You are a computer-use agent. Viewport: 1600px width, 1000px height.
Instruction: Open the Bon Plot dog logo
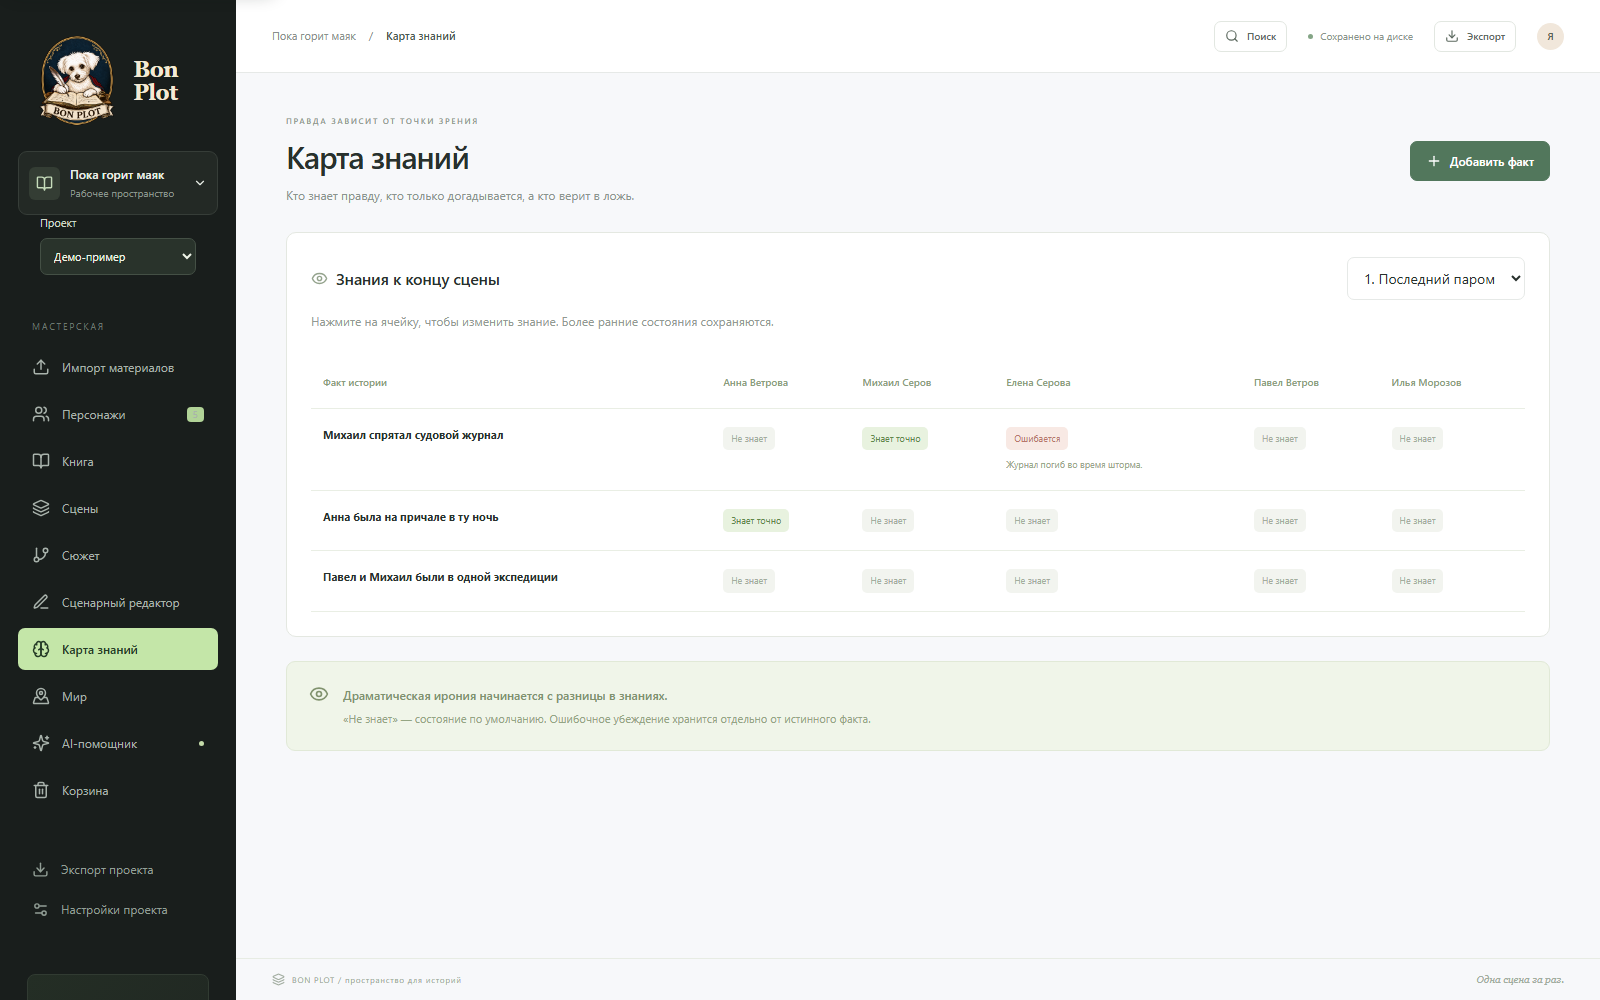[77, 80]
